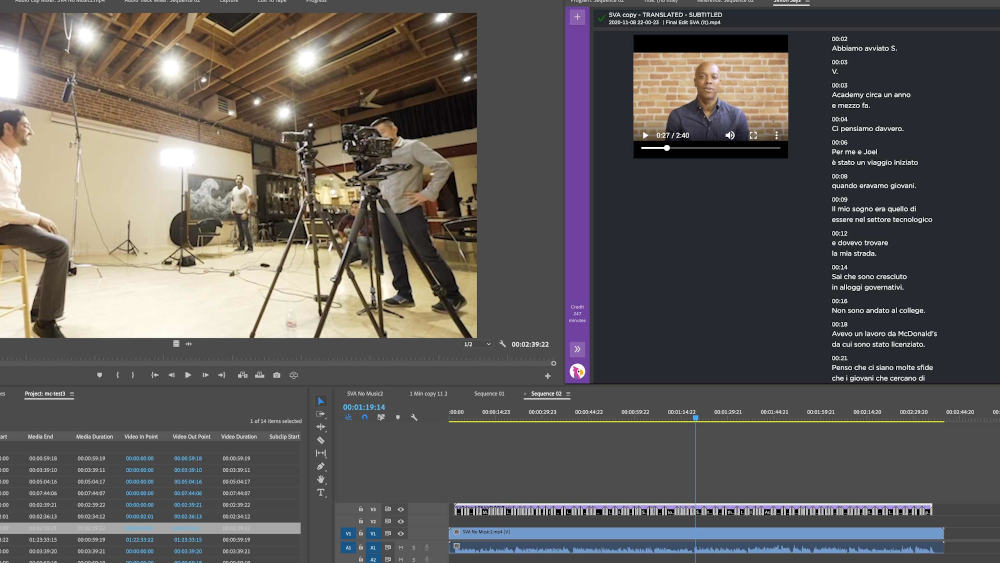Viewport: 1000px width, 563px height.
Task: Toggle insert sequences as nests in timeline
Action: [x=348, y=417]
